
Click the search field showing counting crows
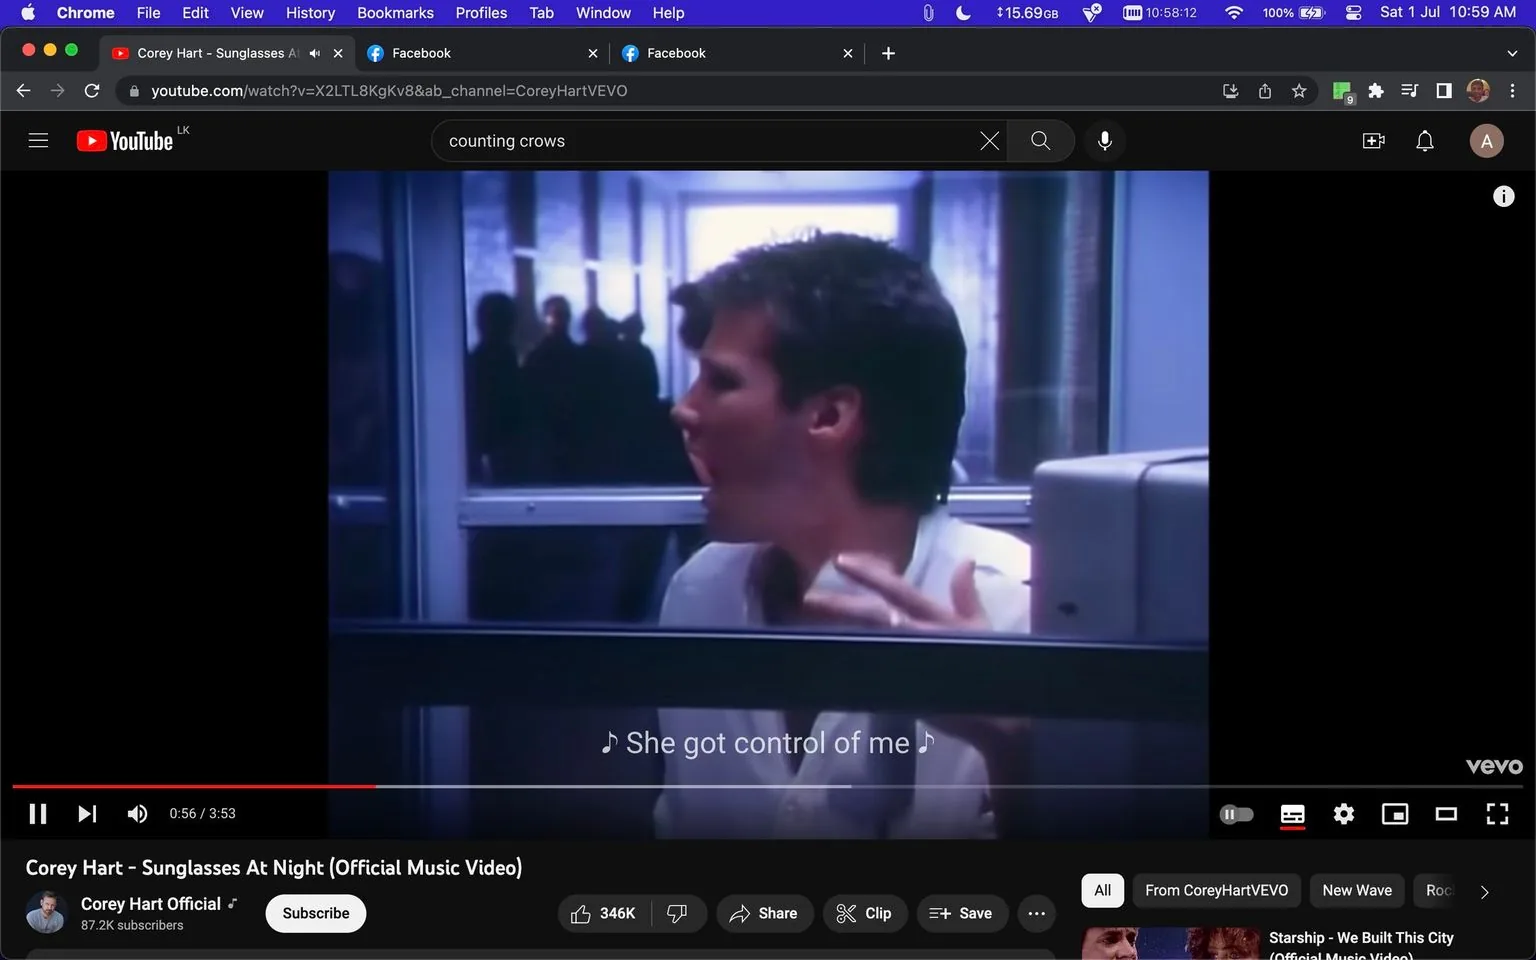coord(700,140)
